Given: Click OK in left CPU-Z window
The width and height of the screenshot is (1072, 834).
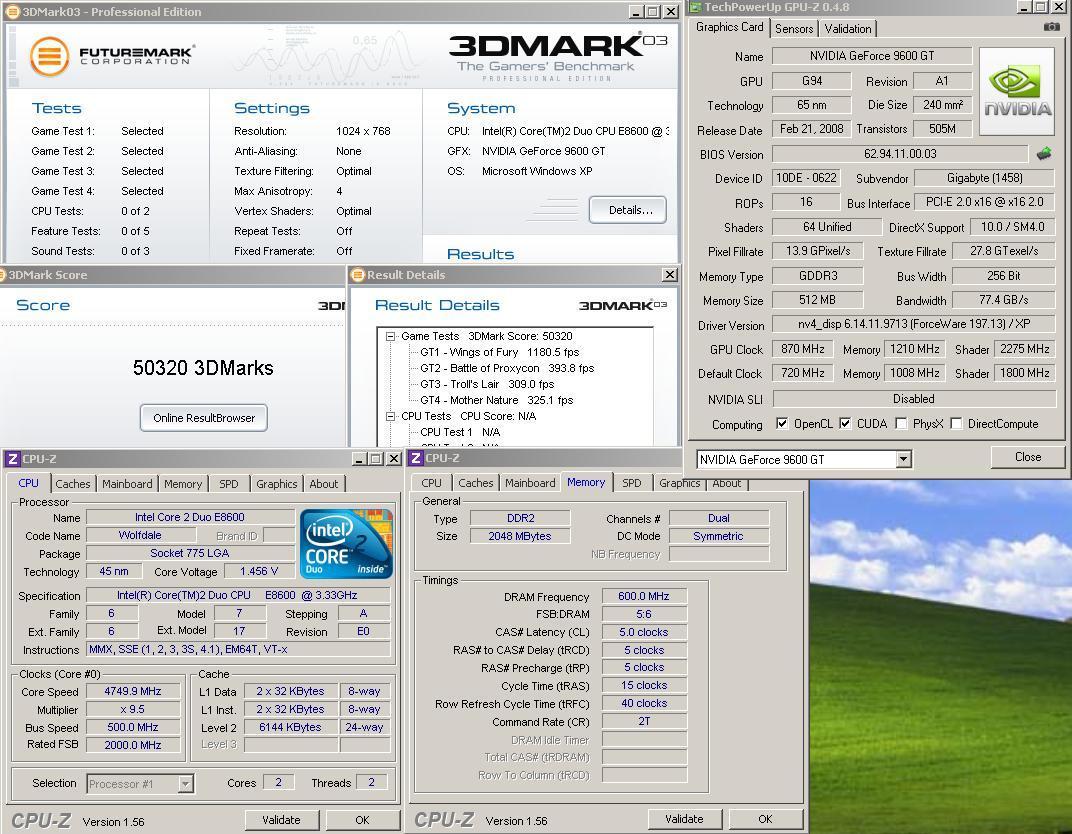Looking at the screenshot, I should (x=362, y=820).
